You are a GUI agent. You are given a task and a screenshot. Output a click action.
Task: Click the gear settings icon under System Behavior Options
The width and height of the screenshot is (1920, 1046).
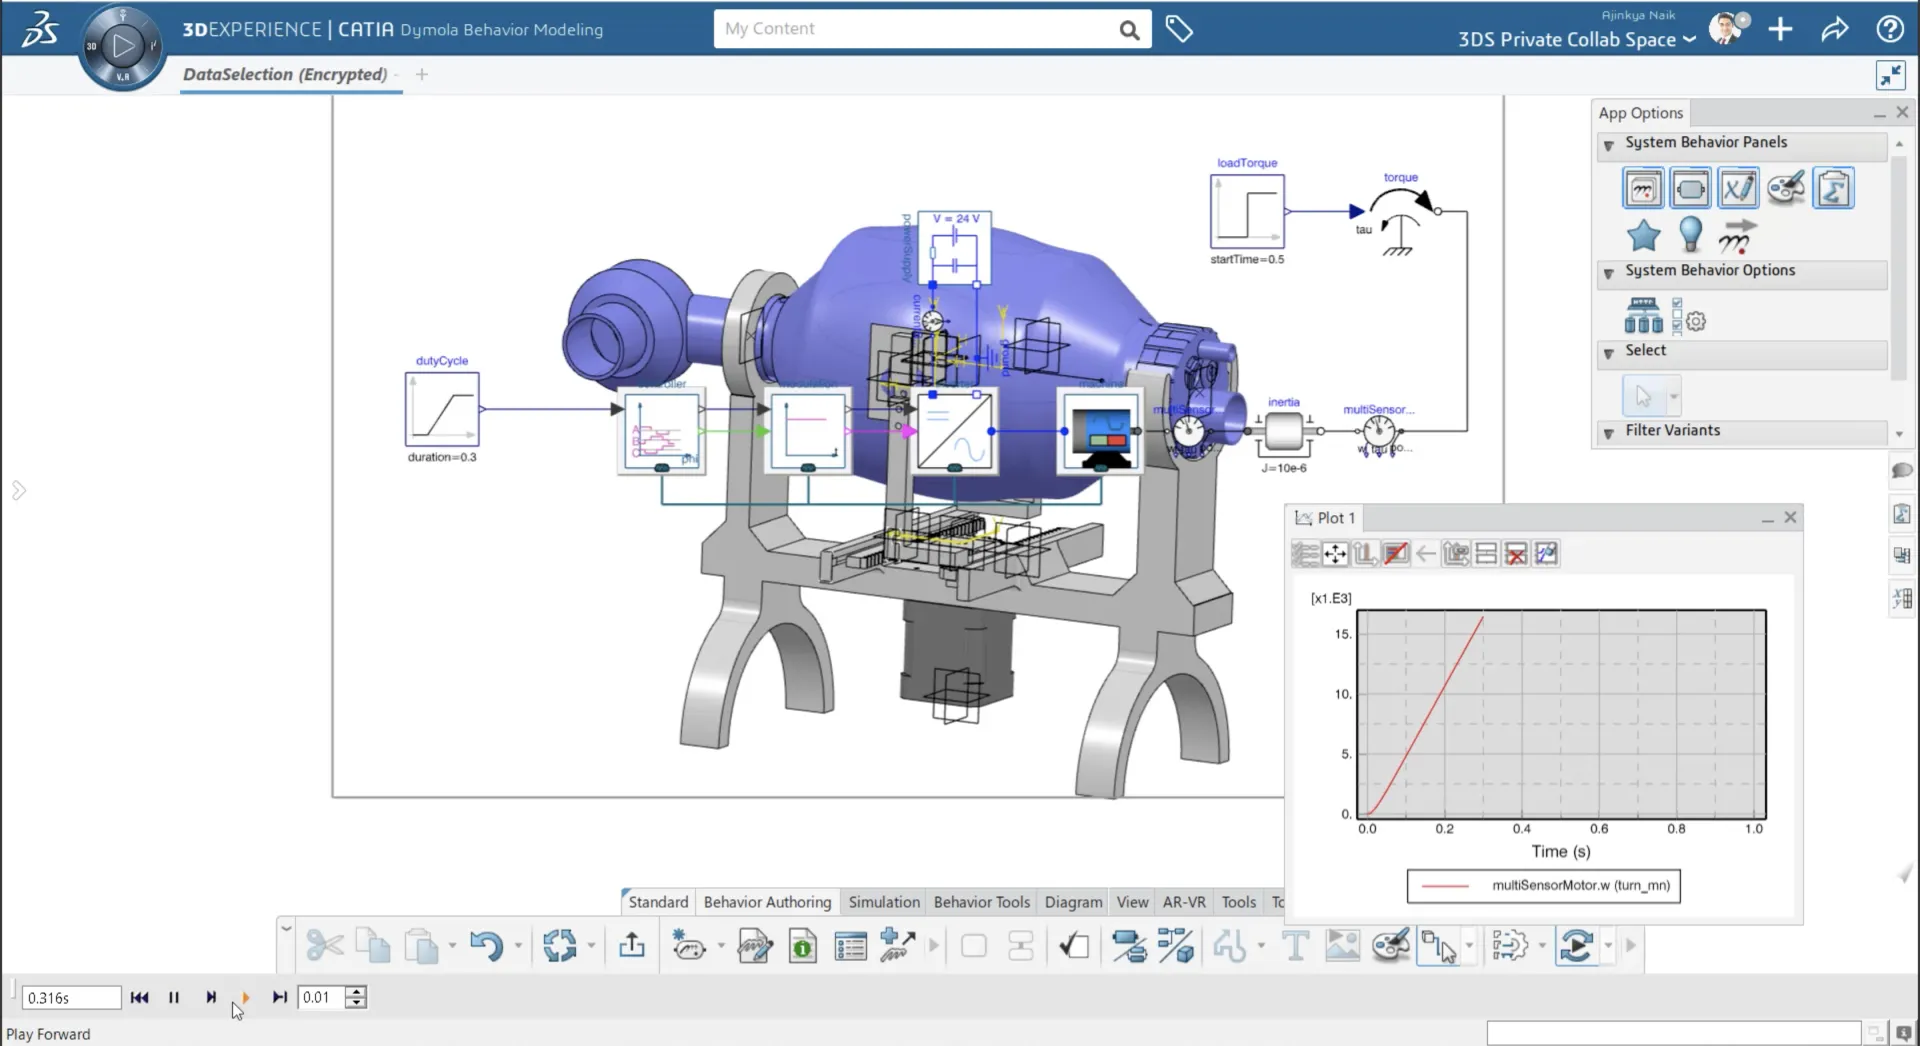tap(1696, 321)
